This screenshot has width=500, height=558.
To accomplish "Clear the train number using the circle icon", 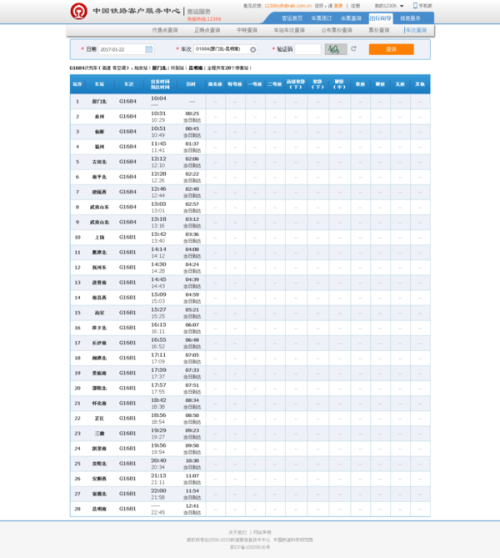I will 253,49.
